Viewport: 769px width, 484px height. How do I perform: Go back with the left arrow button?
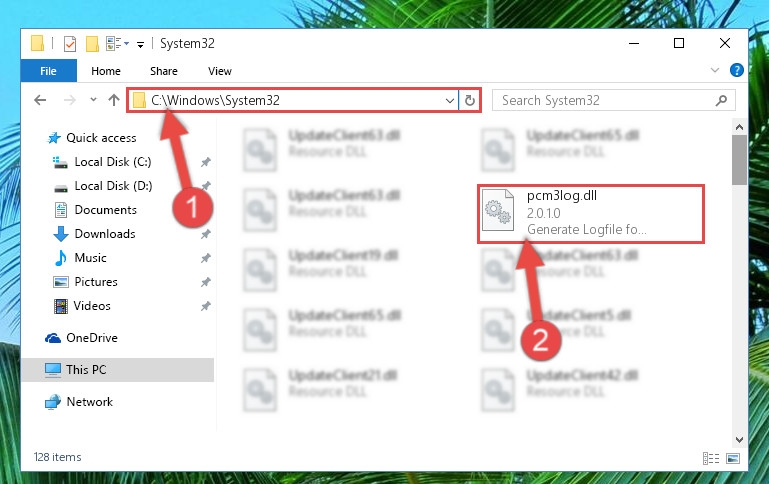click(x=40, y=100)
